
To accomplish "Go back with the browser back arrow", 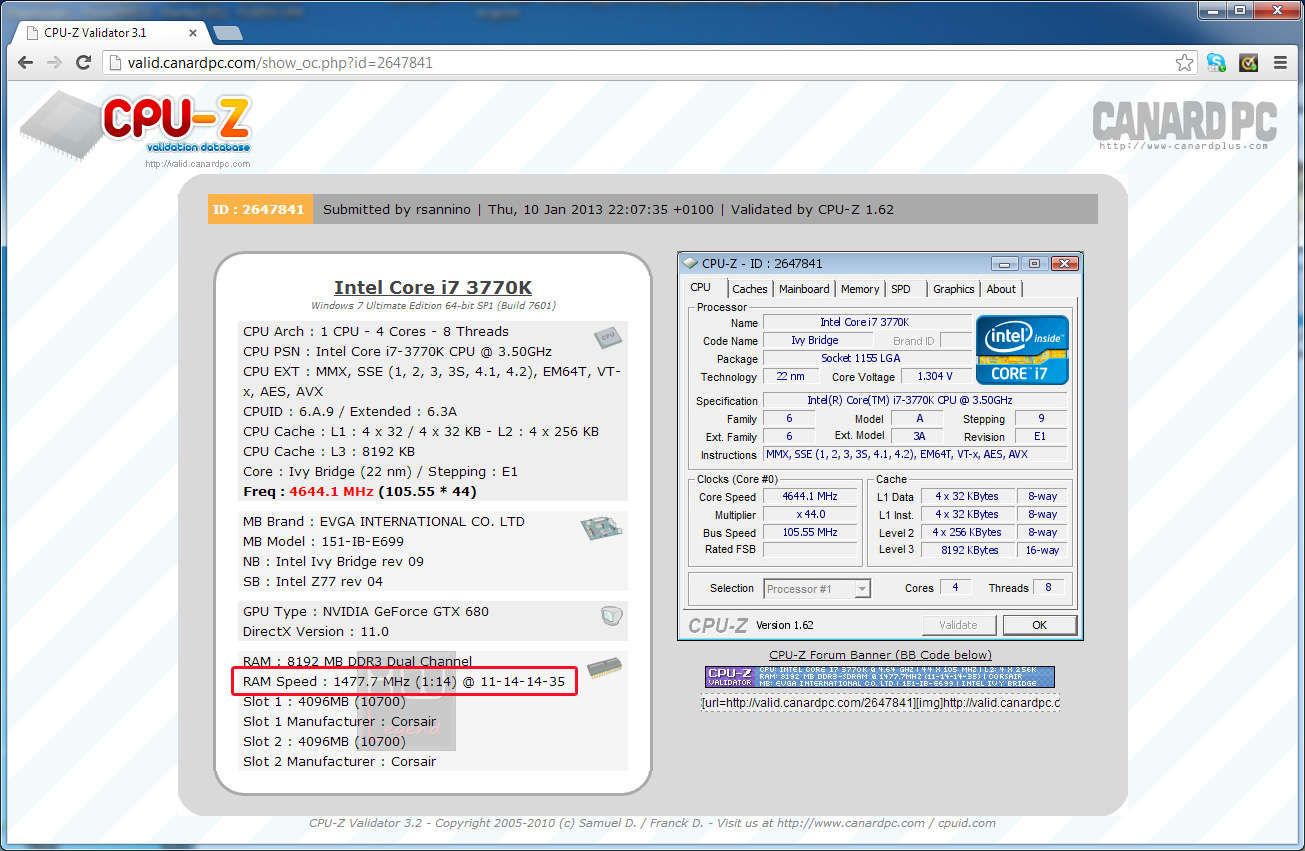I will 26,63.
